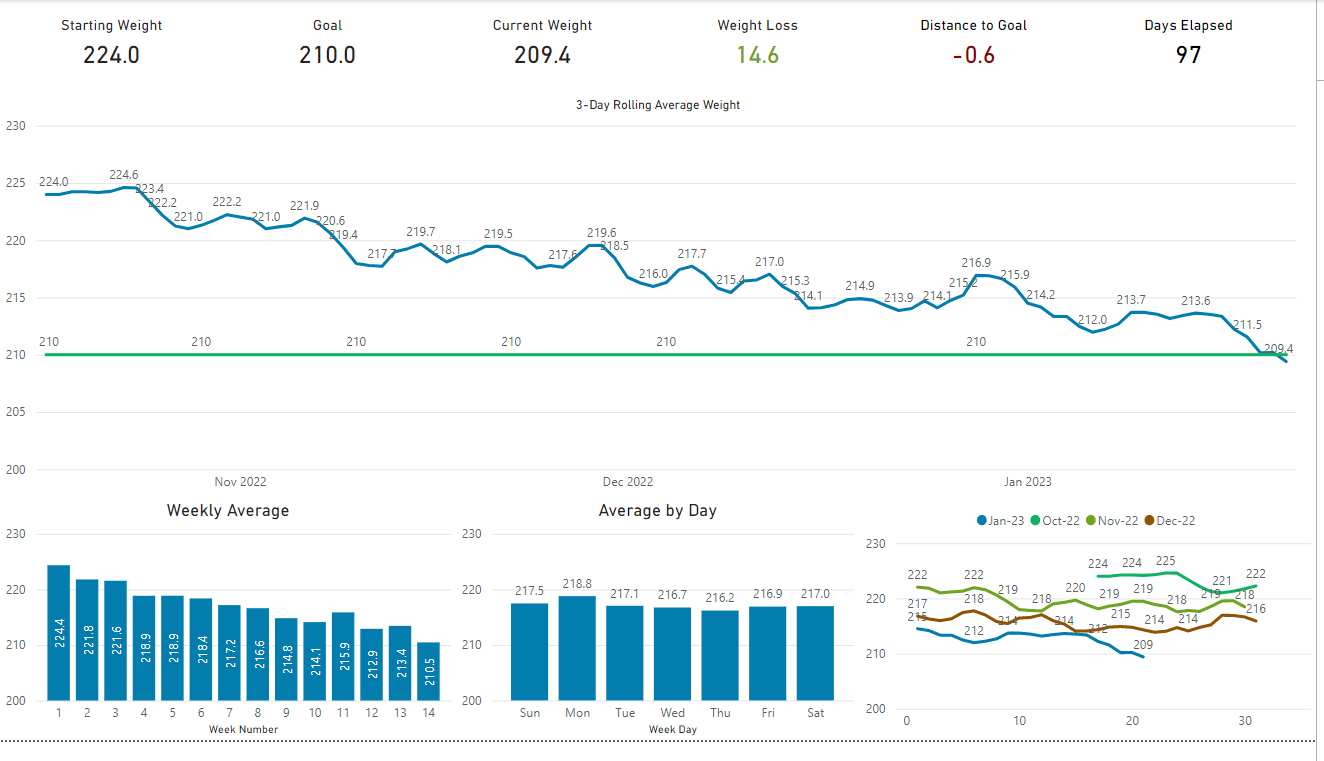Select the Thursday bar in Average by Day
1324x761 pixels.
point(720,655)
